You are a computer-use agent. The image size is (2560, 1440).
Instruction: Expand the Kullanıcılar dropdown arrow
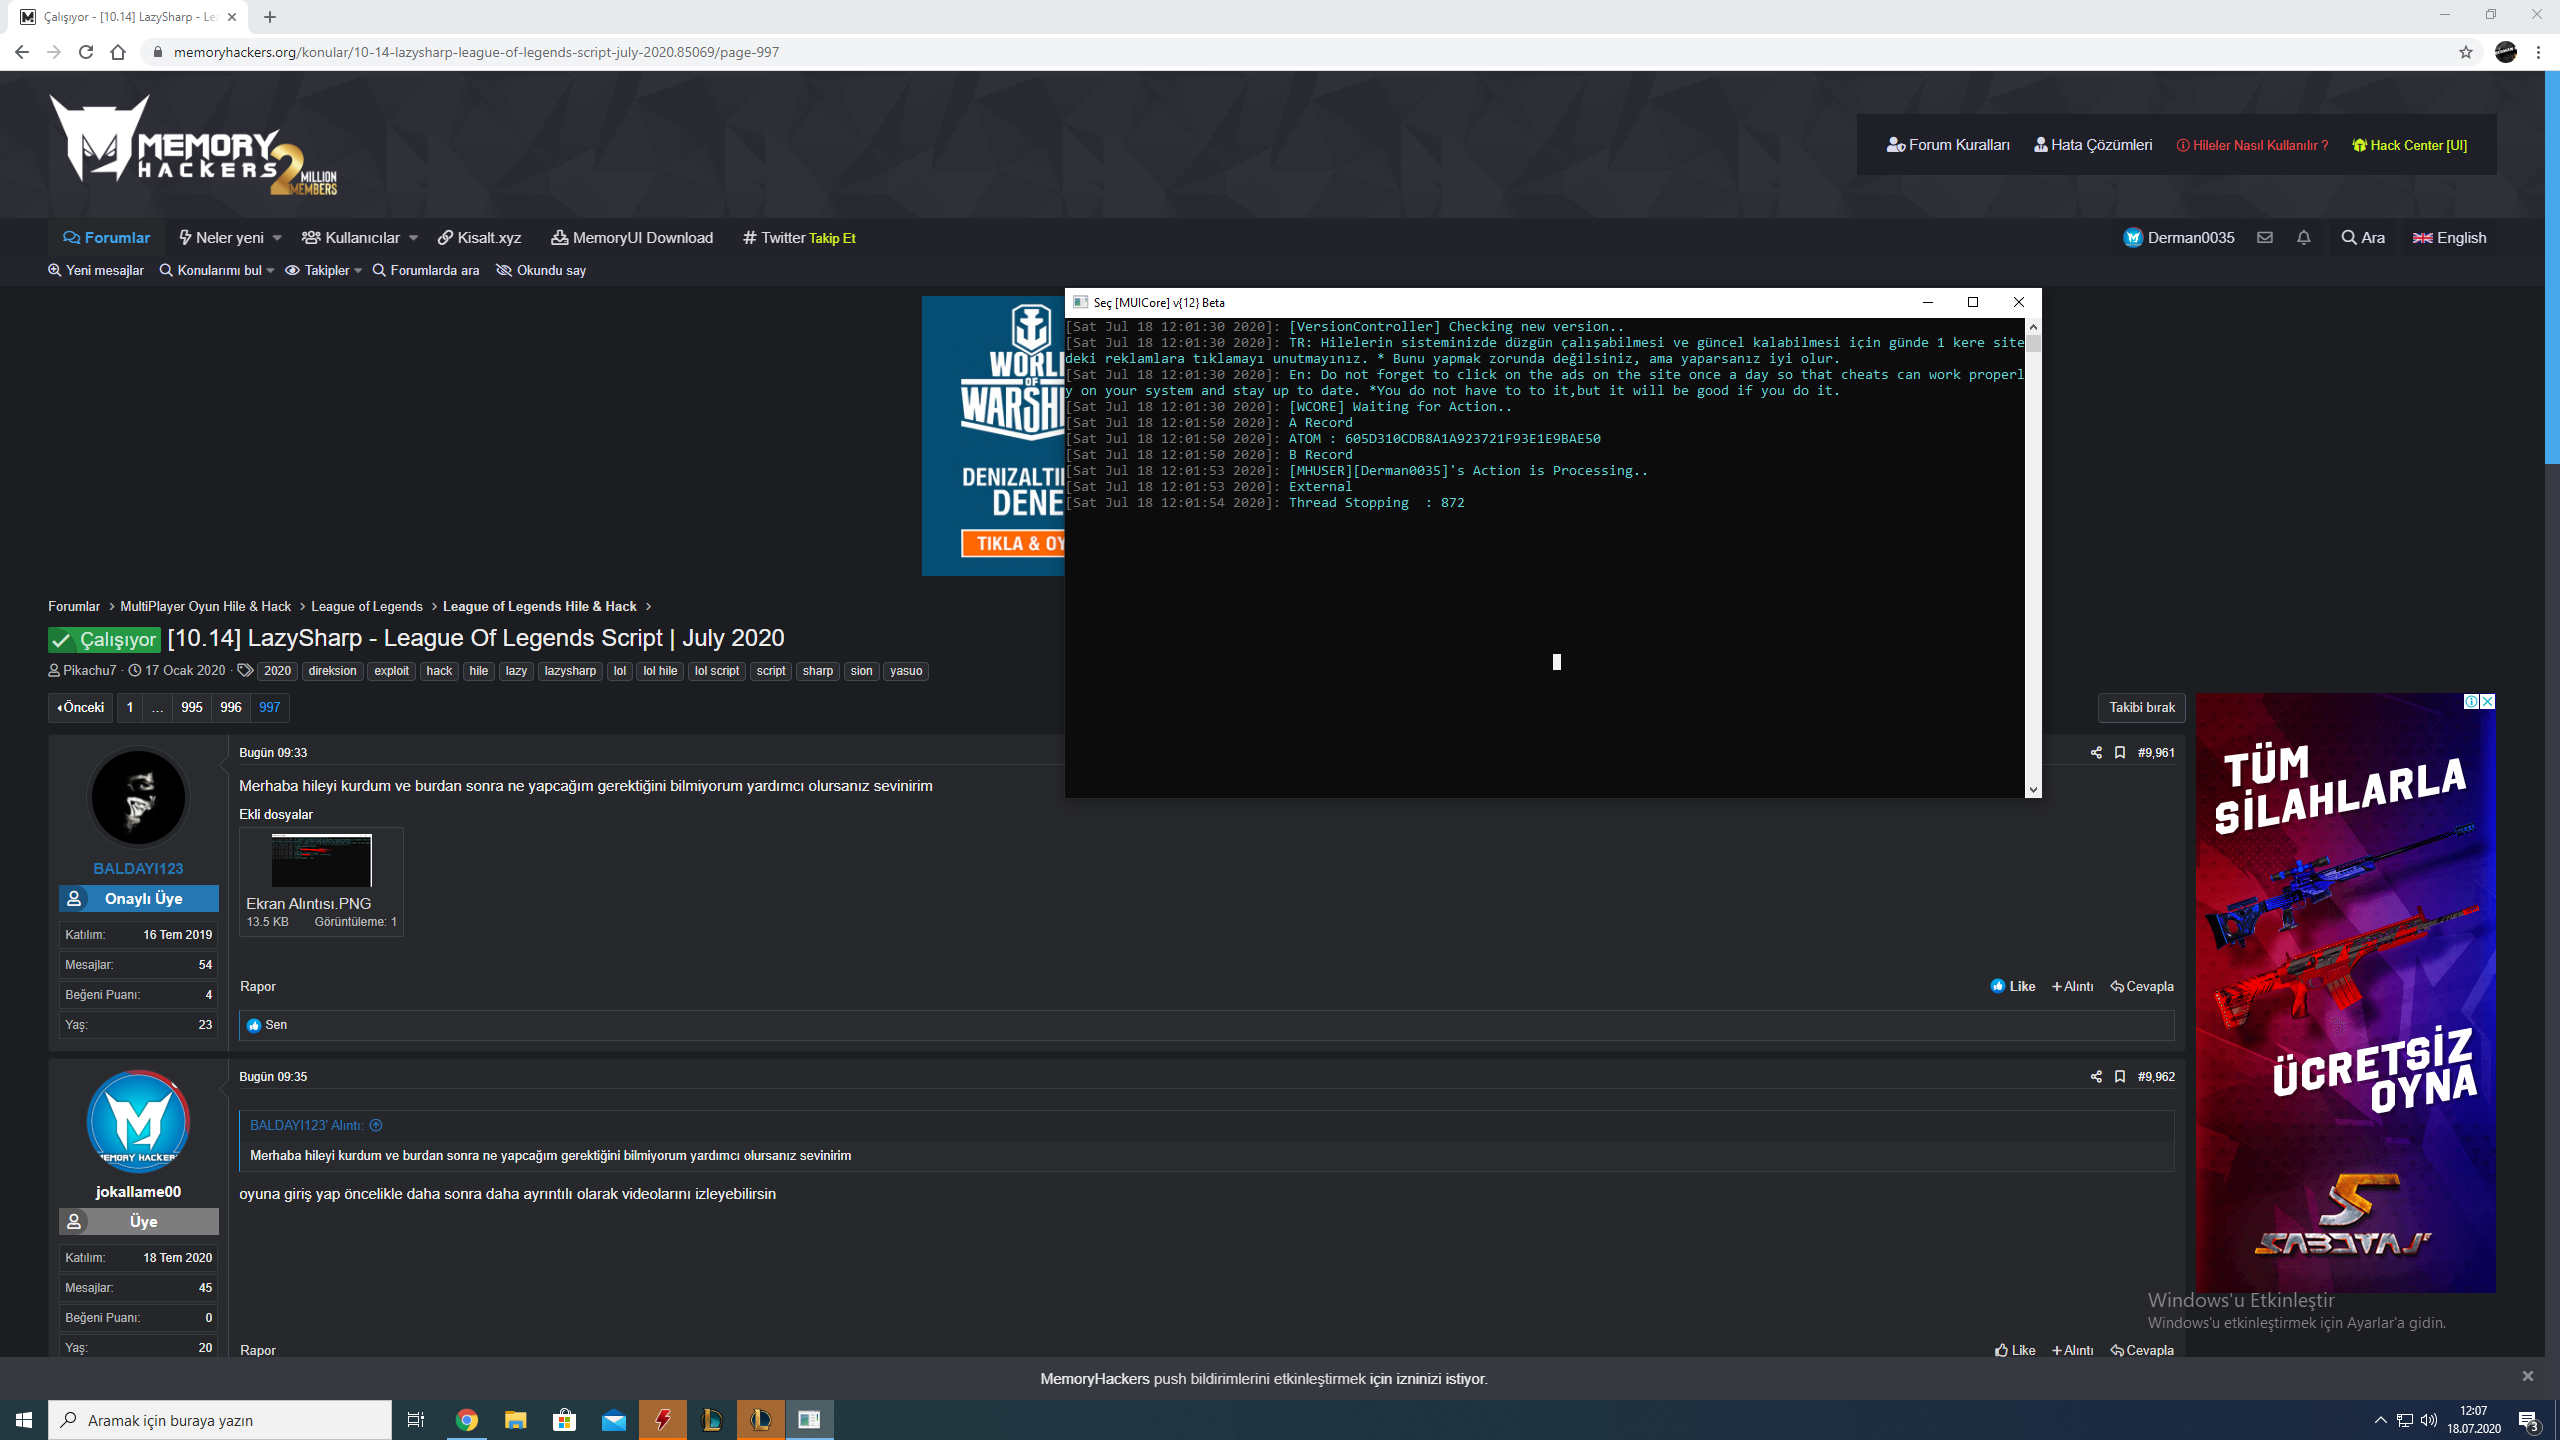coord(414,238)
